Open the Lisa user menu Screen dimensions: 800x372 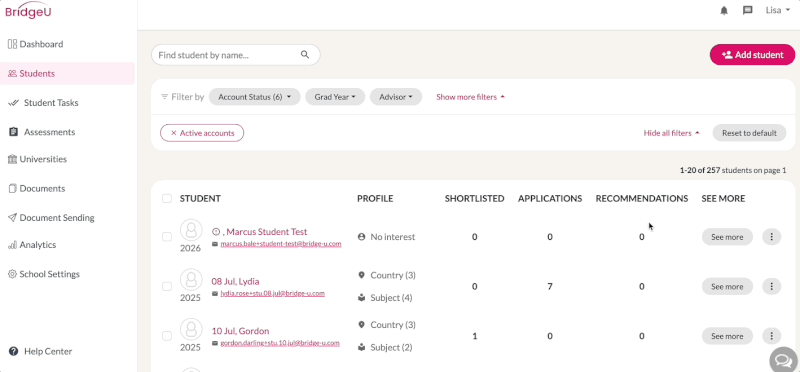pos(778,10)
